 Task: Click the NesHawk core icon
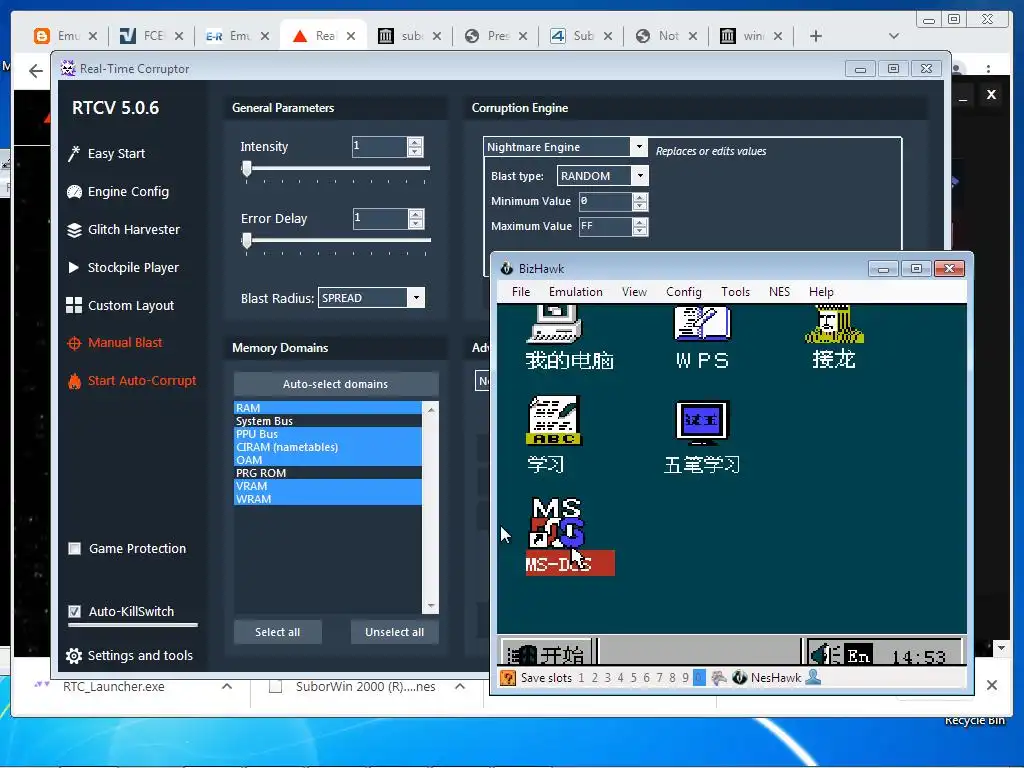coord(739,678)
